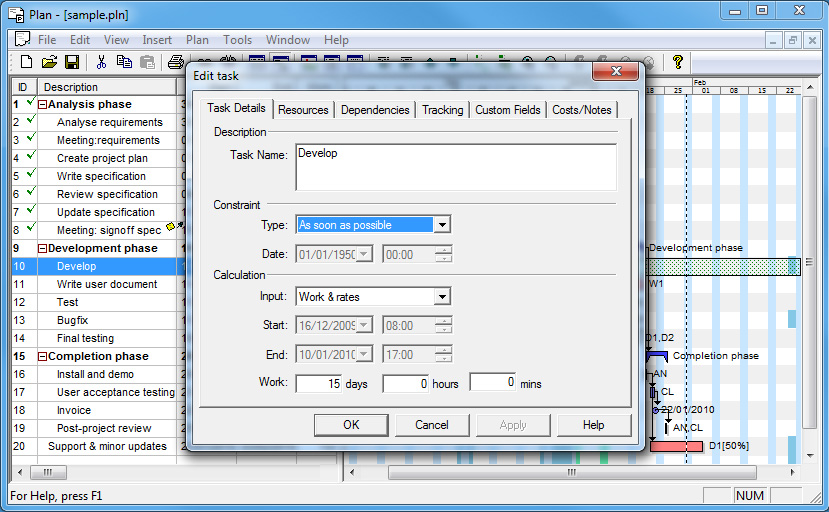Viewport: 829px width, 512px height.
Task: Switch to the Costs/Notes tab
Action: coord(582,110)
